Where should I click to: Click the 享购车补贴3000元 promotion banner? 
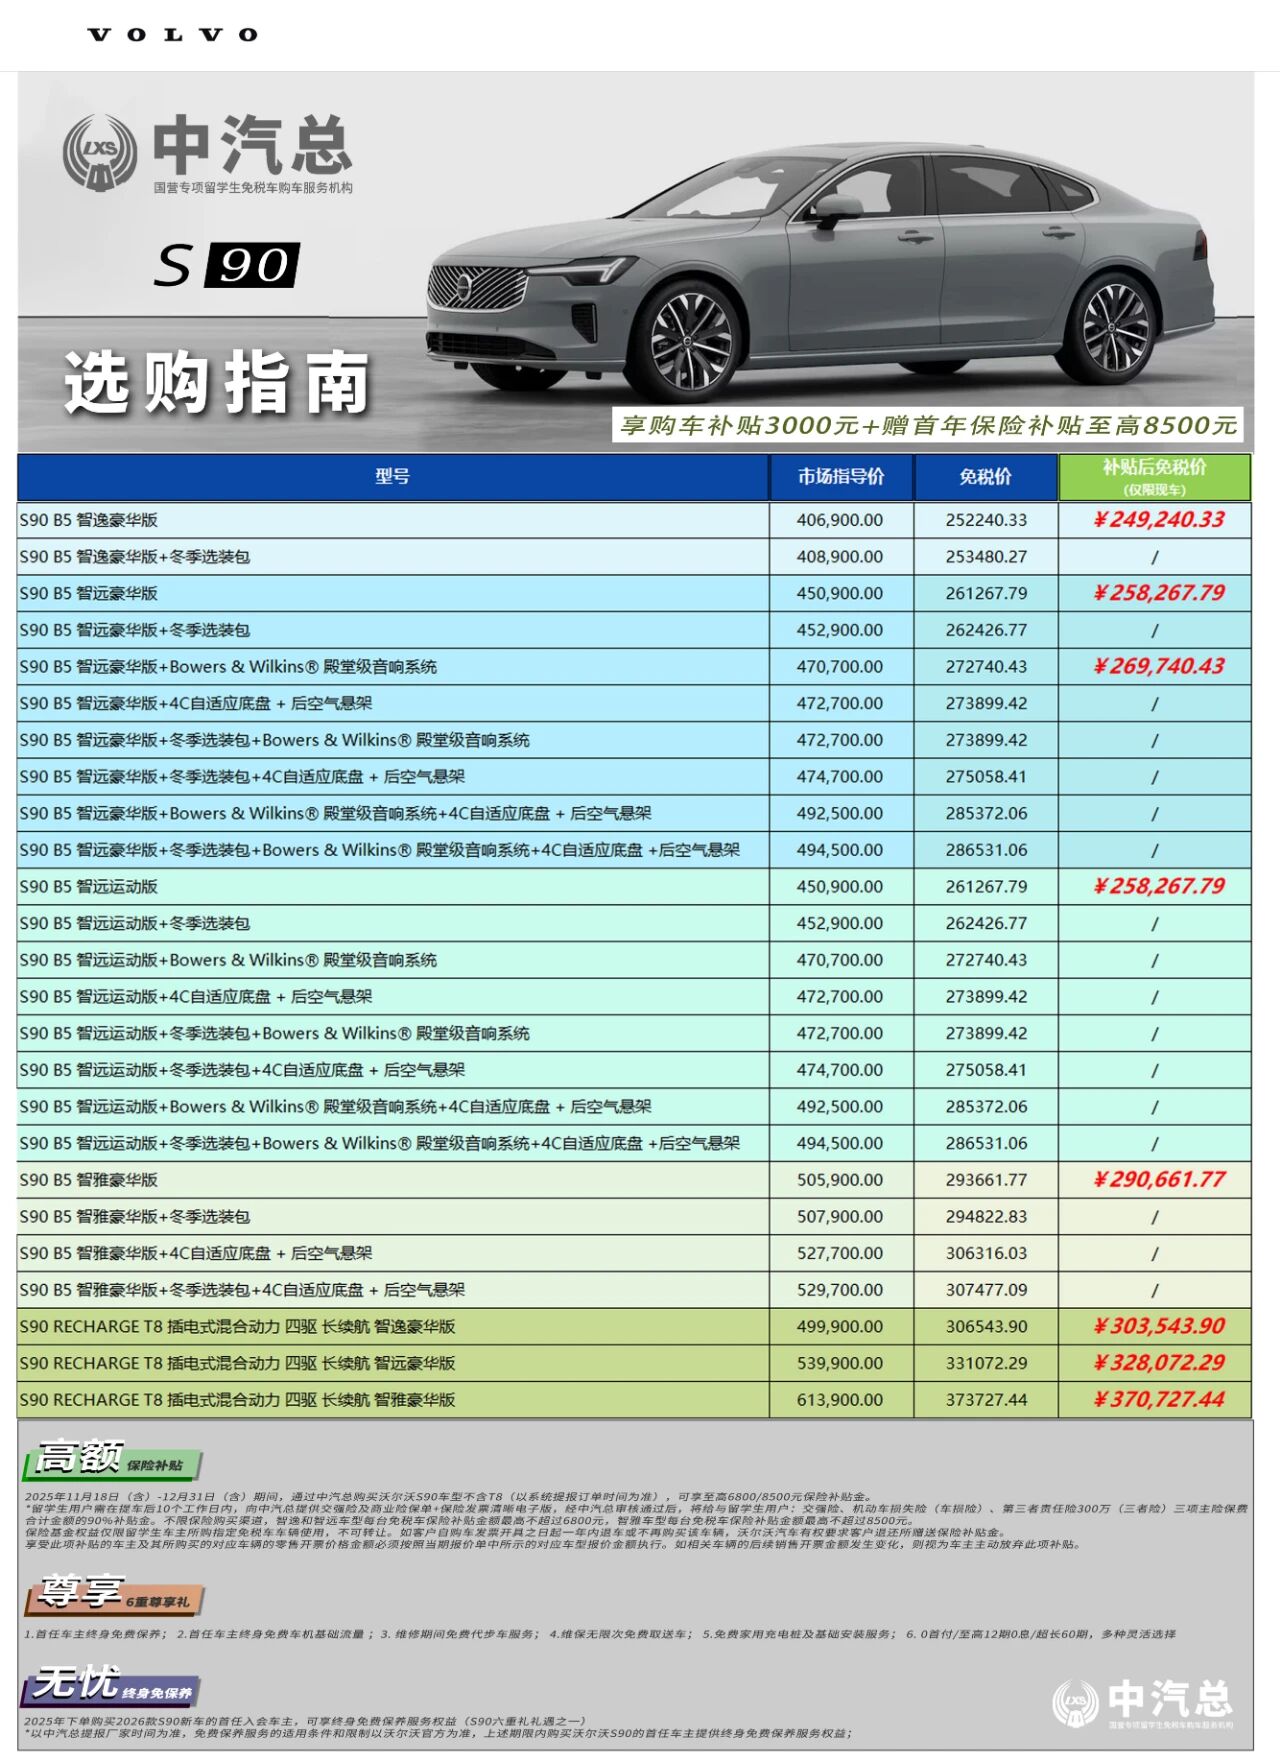click(x=927, y=425)
